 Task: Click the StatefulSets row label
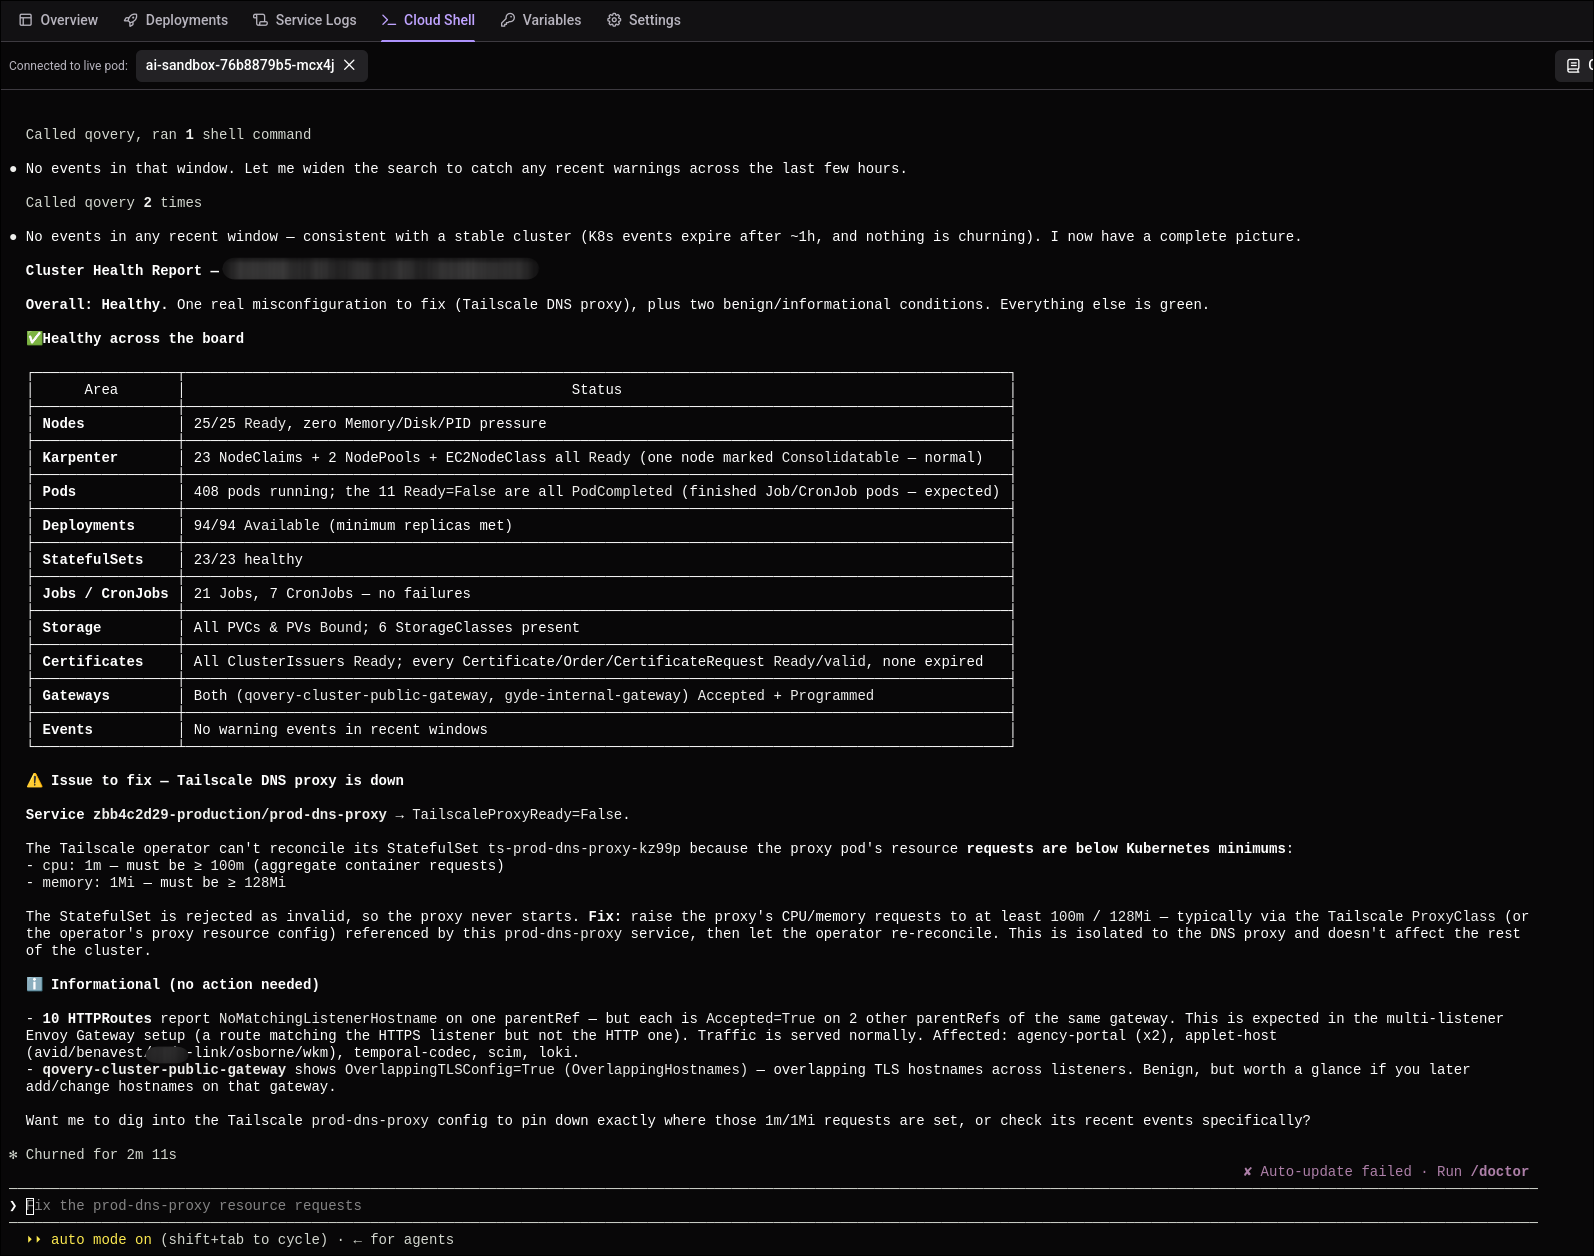tap(93, 560)
